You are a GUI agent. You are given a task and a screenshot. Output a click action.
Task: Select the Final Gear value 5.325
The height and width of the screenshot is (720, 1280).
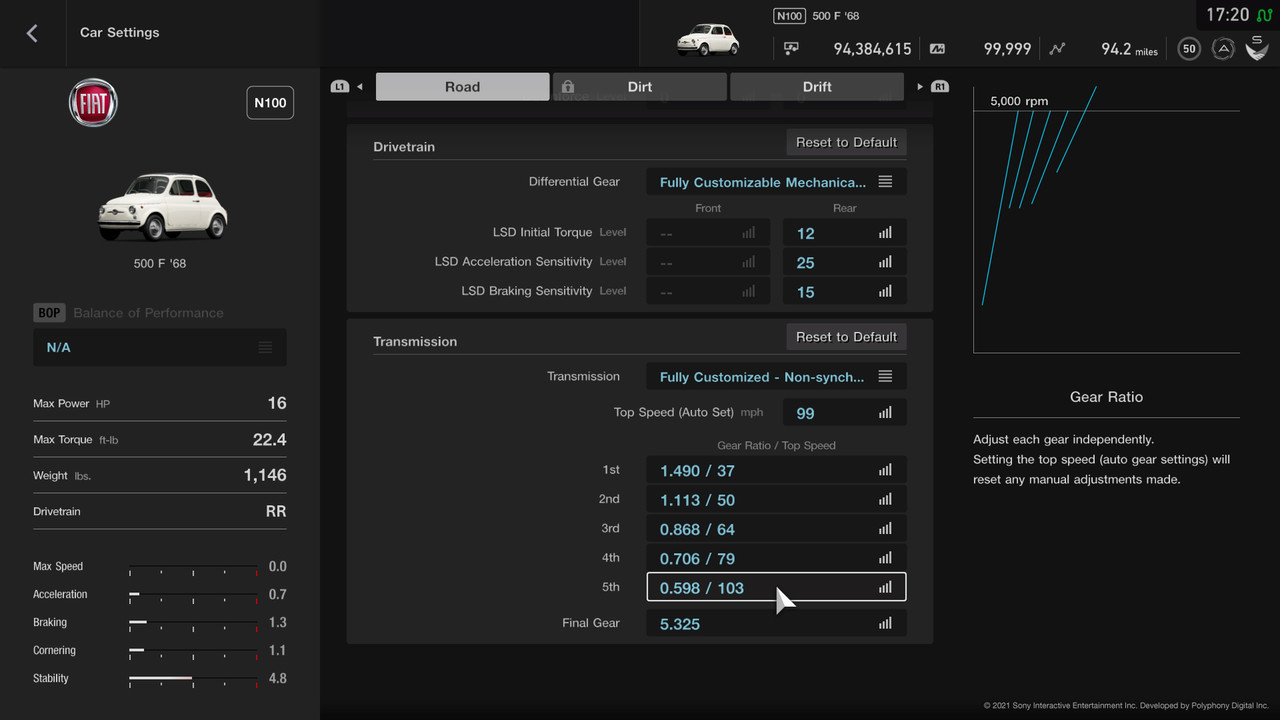coord(777,623)
